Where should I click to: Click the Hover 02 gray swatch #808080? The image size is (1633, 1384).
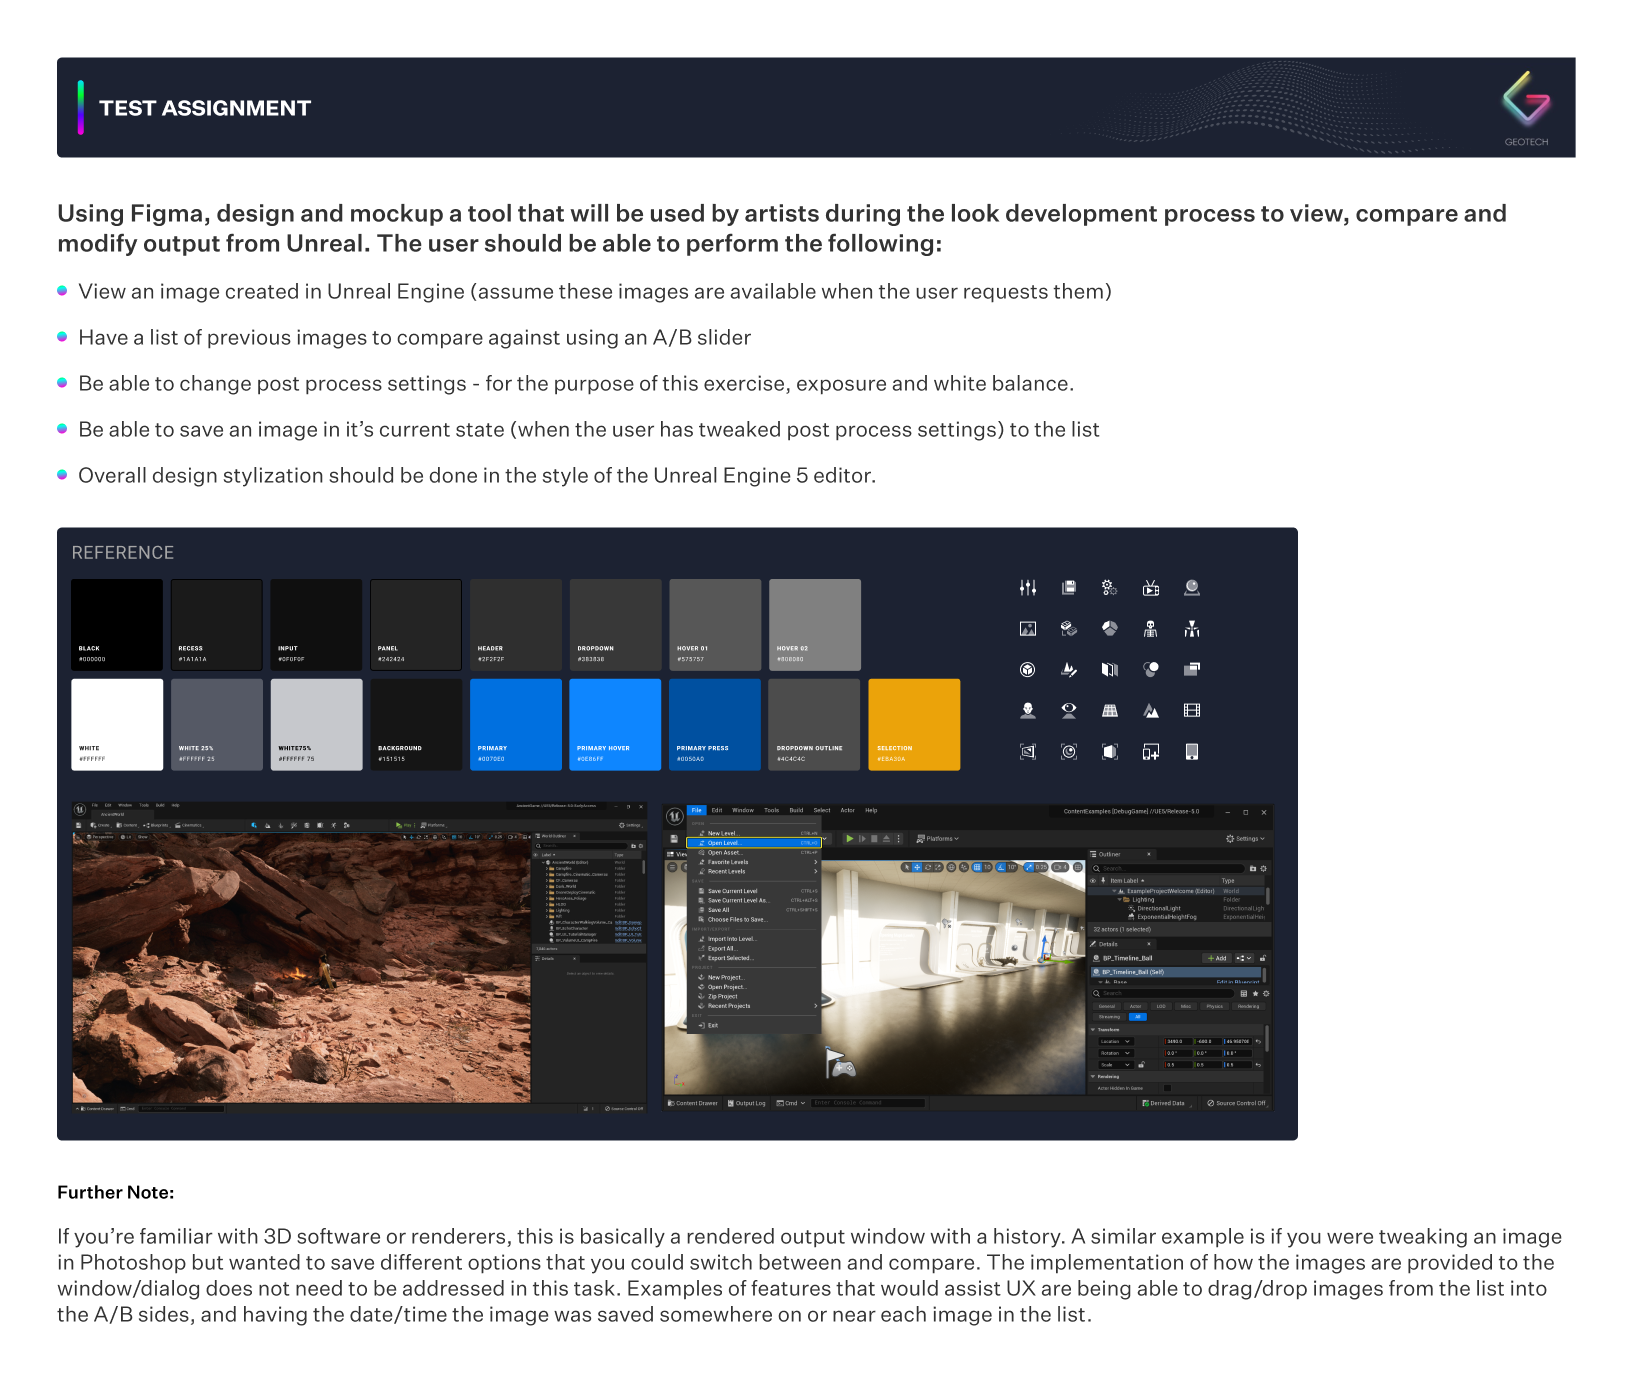815,625
